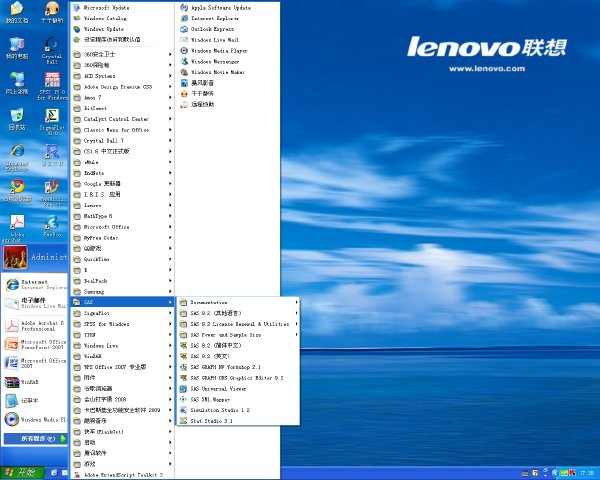
Task: Launch Windows Media Player from programs submenu
Action: pos(214,51)
